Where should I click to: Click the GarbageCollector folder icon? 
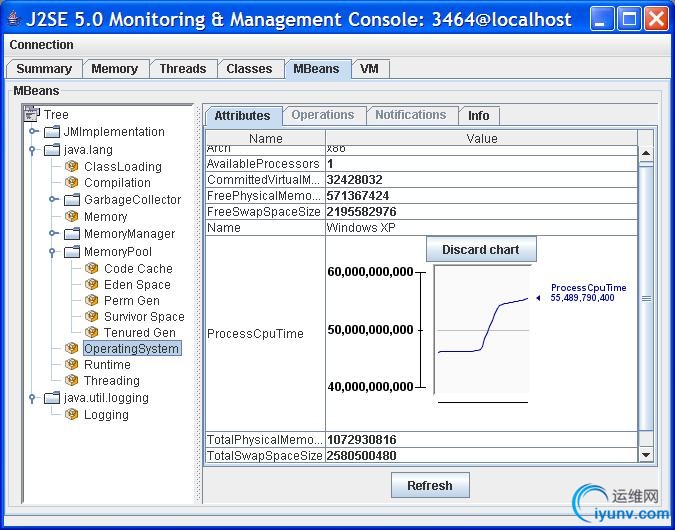pyautogui.click(x=72, y=199)
